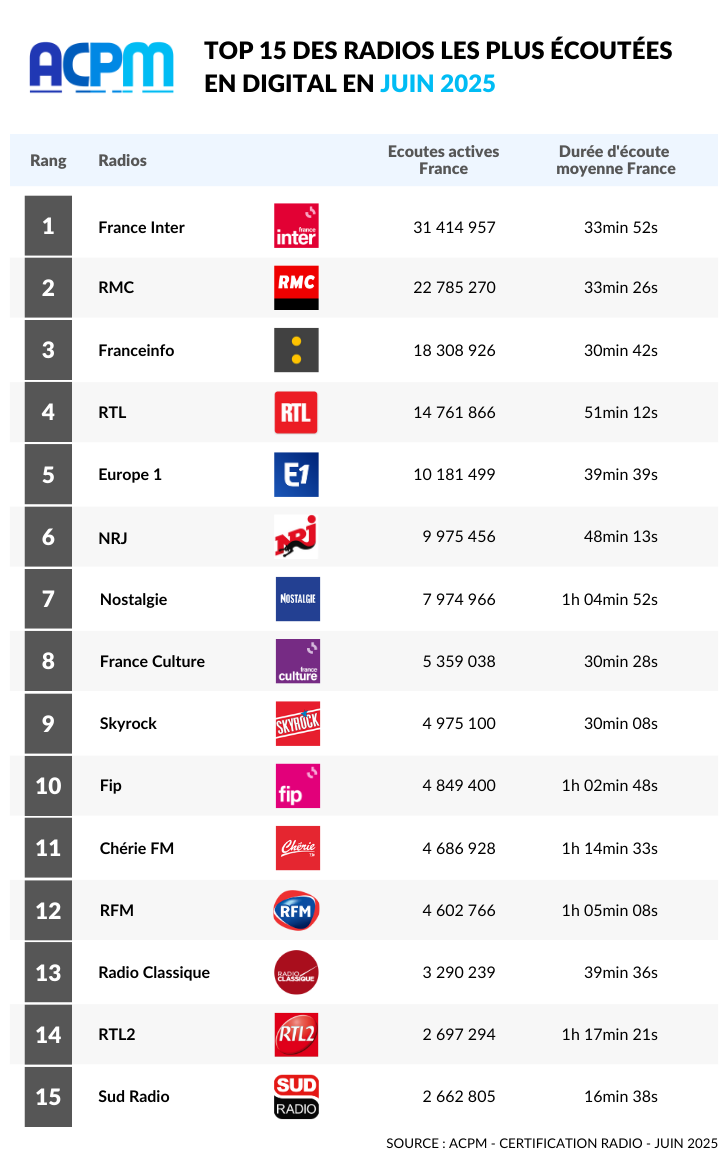Click the Franceinfo yellow dots logo

point(296,350)
